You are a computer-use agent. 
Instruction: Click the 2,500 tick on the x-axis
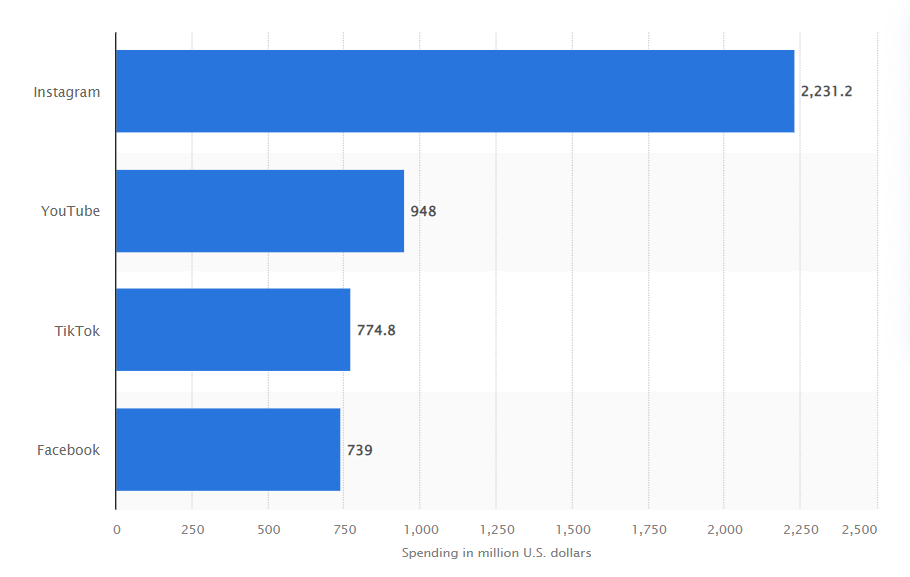tap(860, 529)
